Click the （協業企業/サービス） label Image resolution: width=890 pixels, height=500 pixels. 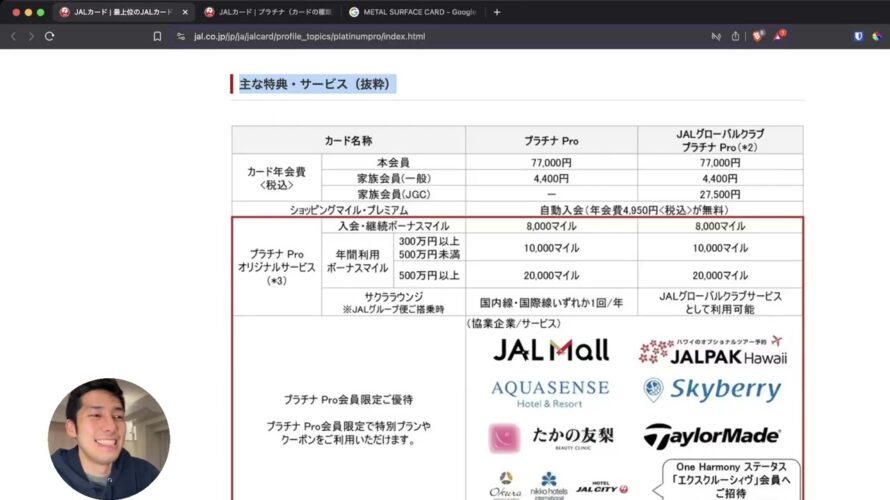[514, 323]
